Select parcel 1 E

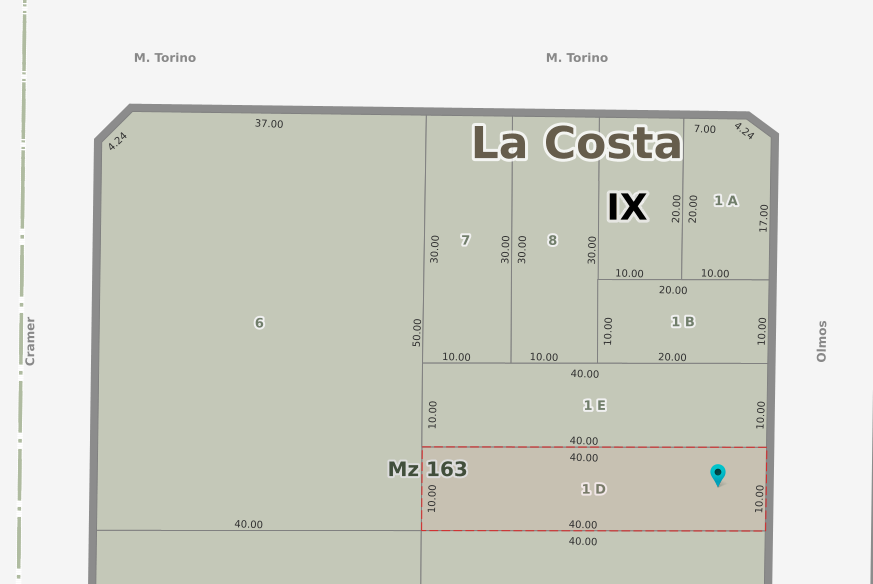pyautogui.click(x=594, y=405)
